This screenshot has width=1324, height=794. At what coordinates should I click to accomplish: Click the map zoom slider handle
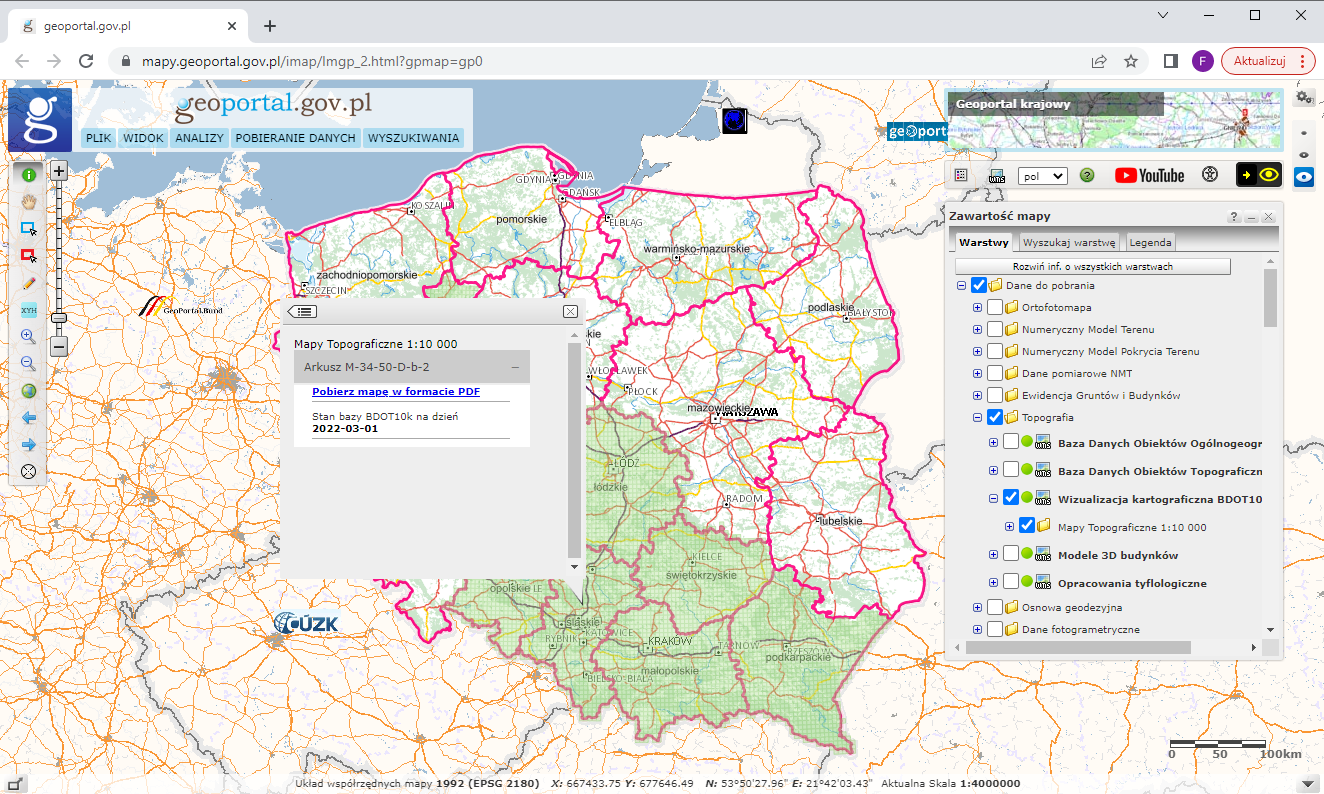(x=59, y=317)
